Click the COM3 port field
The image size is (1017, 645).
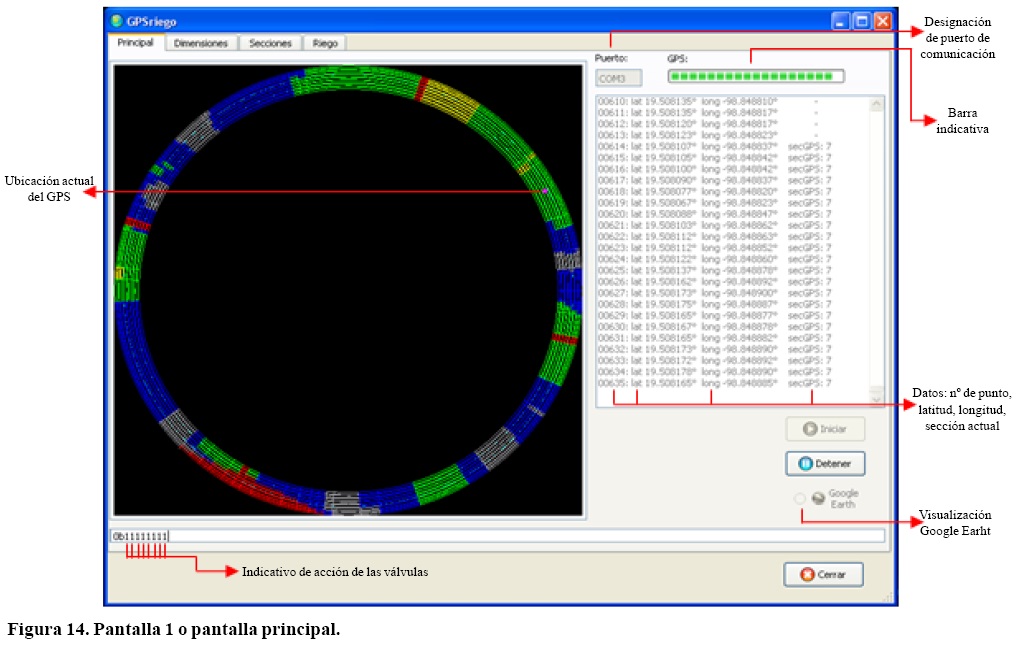(618, 77)
